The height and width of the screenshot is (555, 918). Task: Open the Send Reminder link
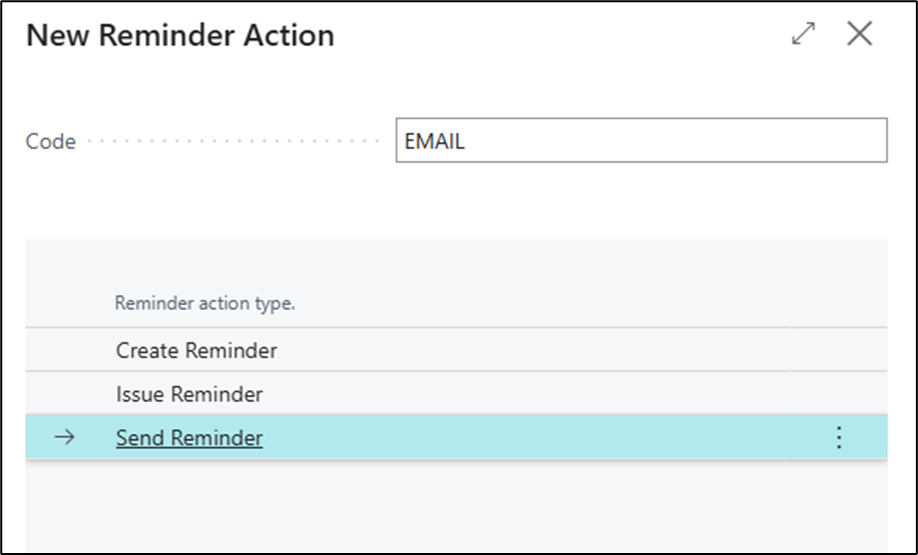point(189,438)
